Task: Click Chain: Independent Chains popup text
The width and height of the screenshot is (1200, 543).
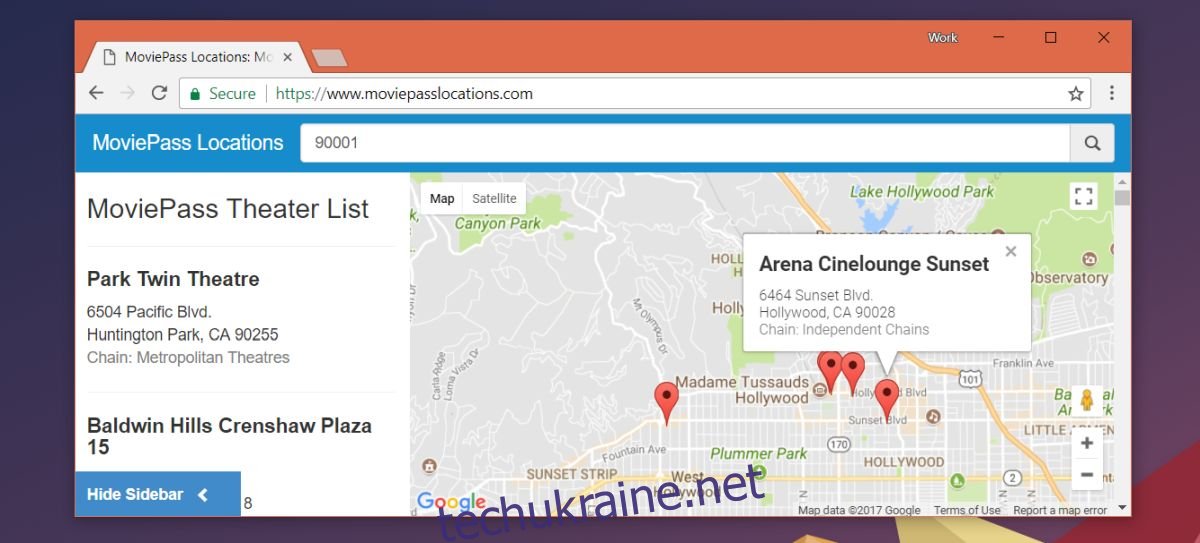Action: pyautogui.click(x=844, y=329)
